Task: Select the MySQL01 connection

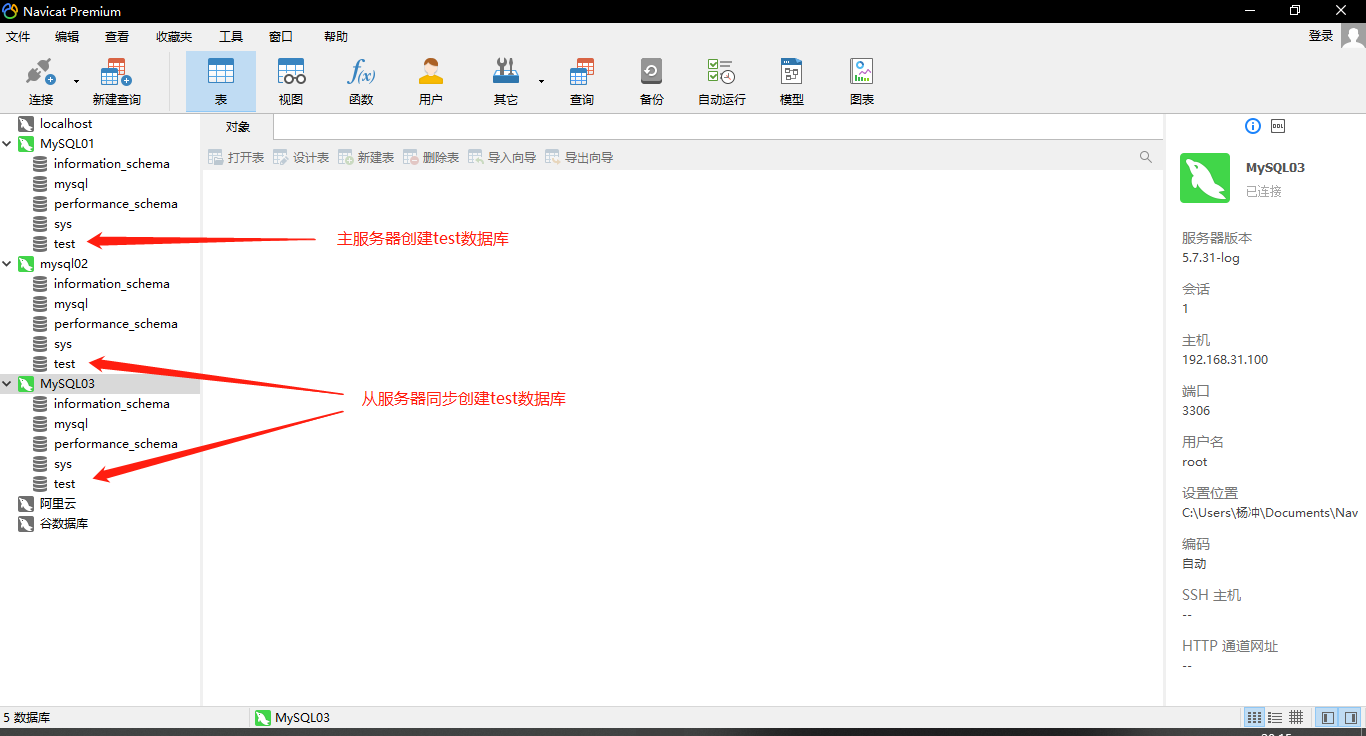Action: click(67, 144)
